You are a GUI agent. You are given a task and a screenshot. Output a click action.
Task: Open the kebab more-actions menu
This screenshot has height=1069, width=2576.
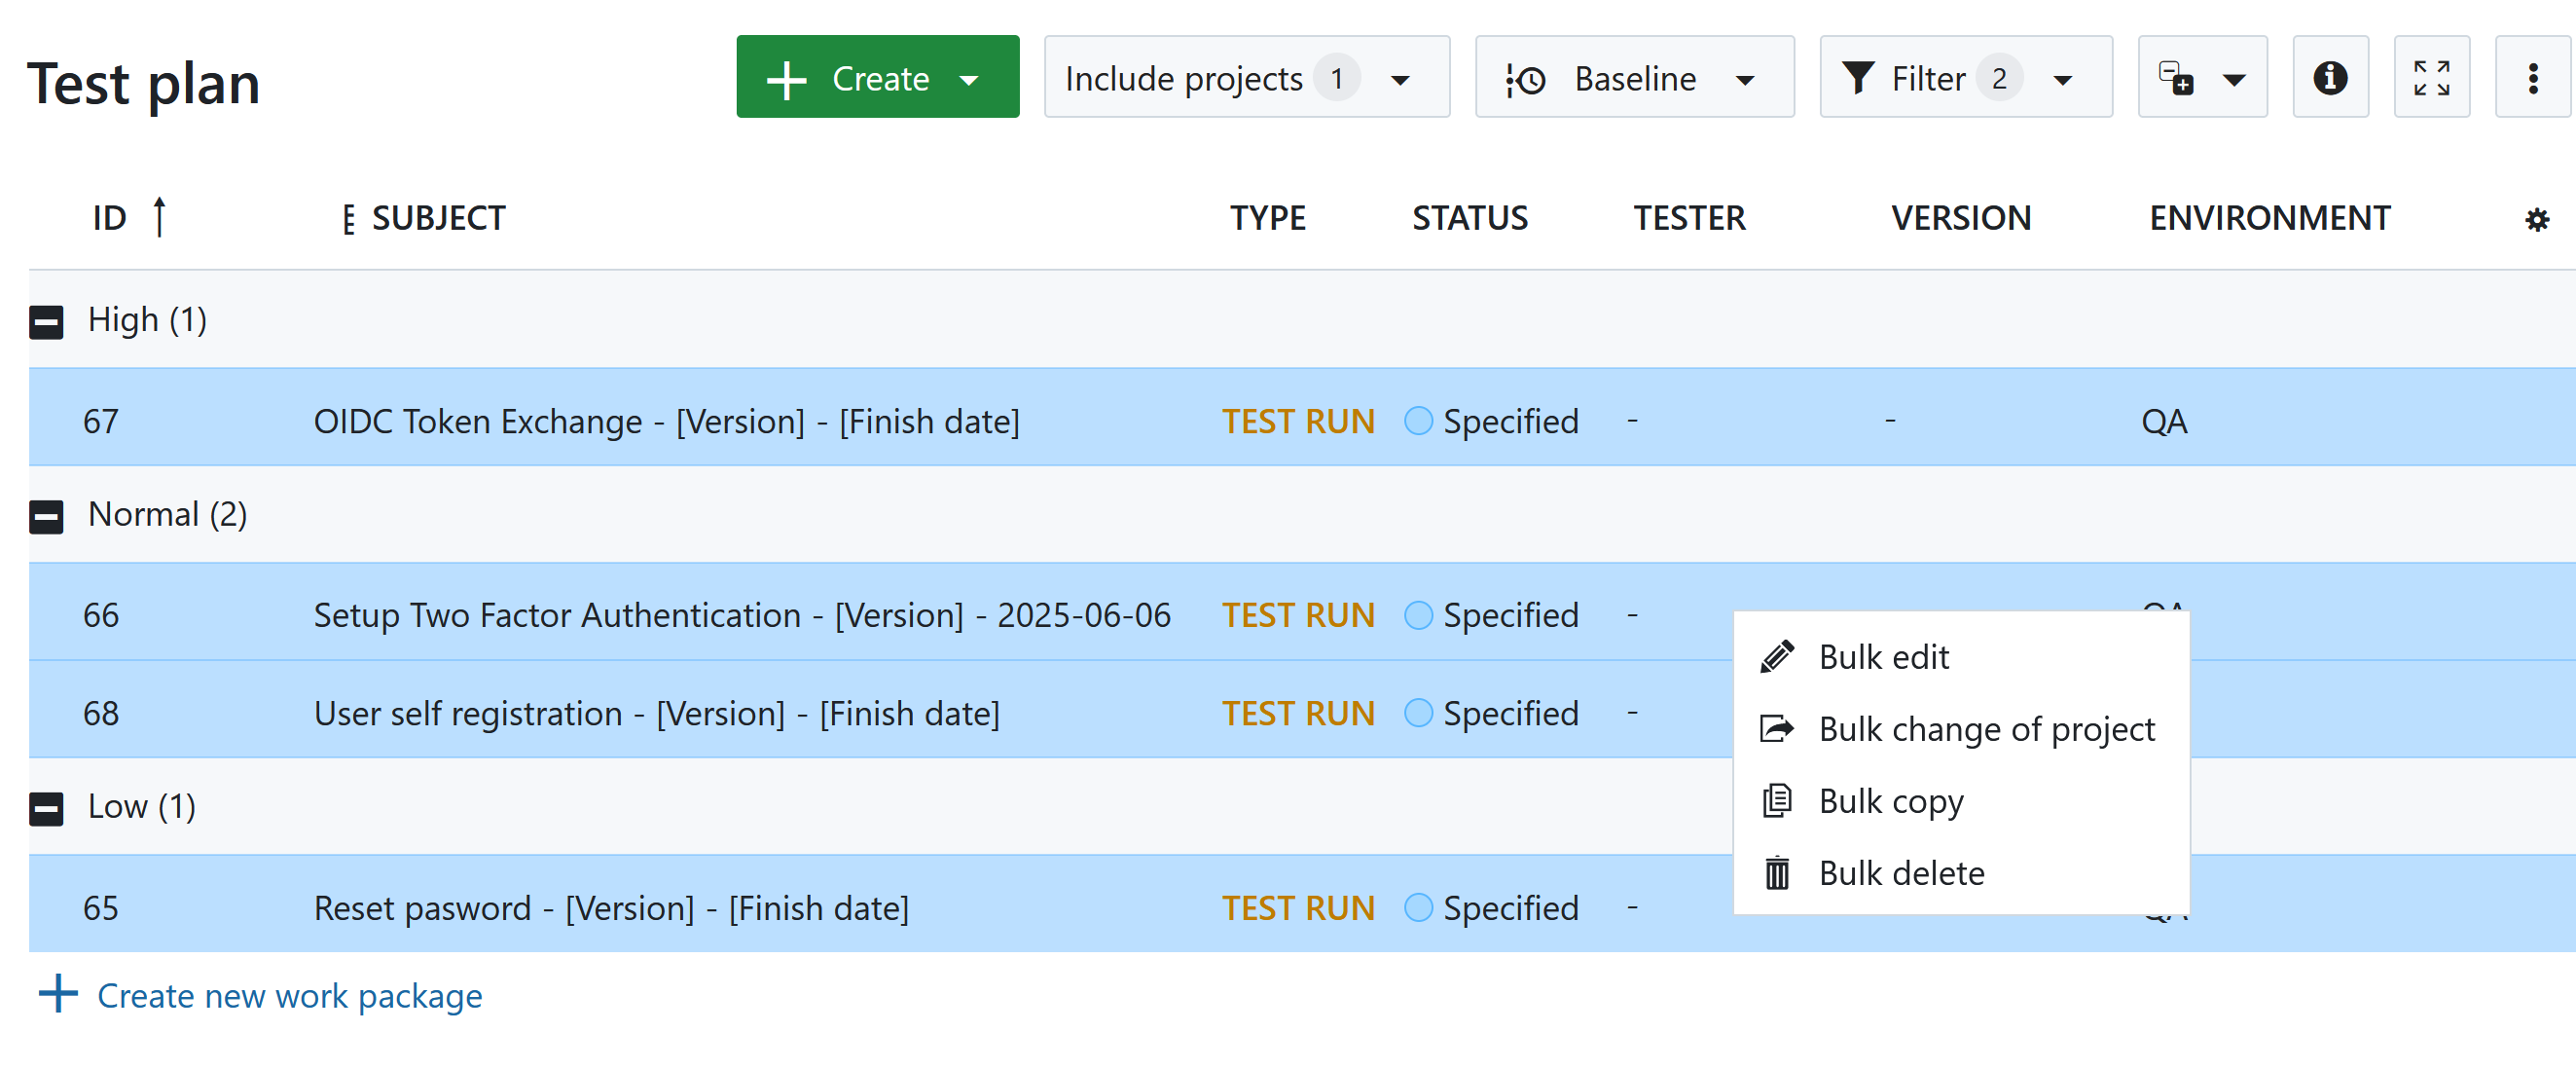click(2533, 77)
